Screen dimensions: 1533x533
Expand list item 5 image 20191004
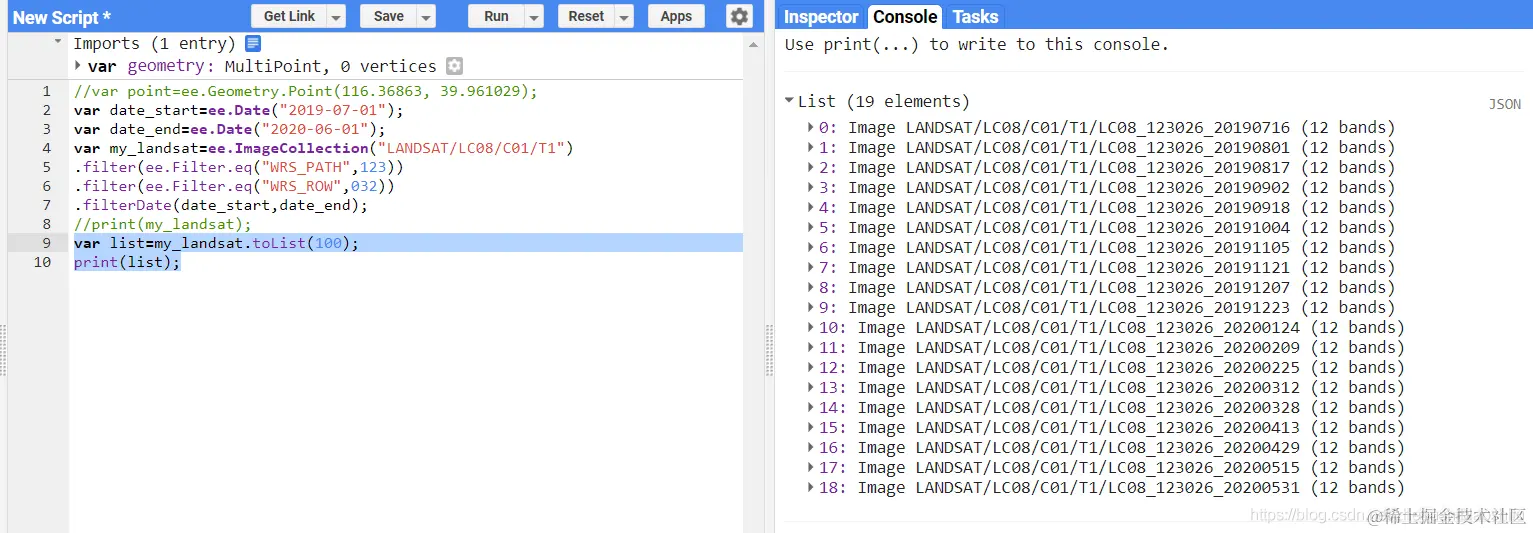point(811,227)
